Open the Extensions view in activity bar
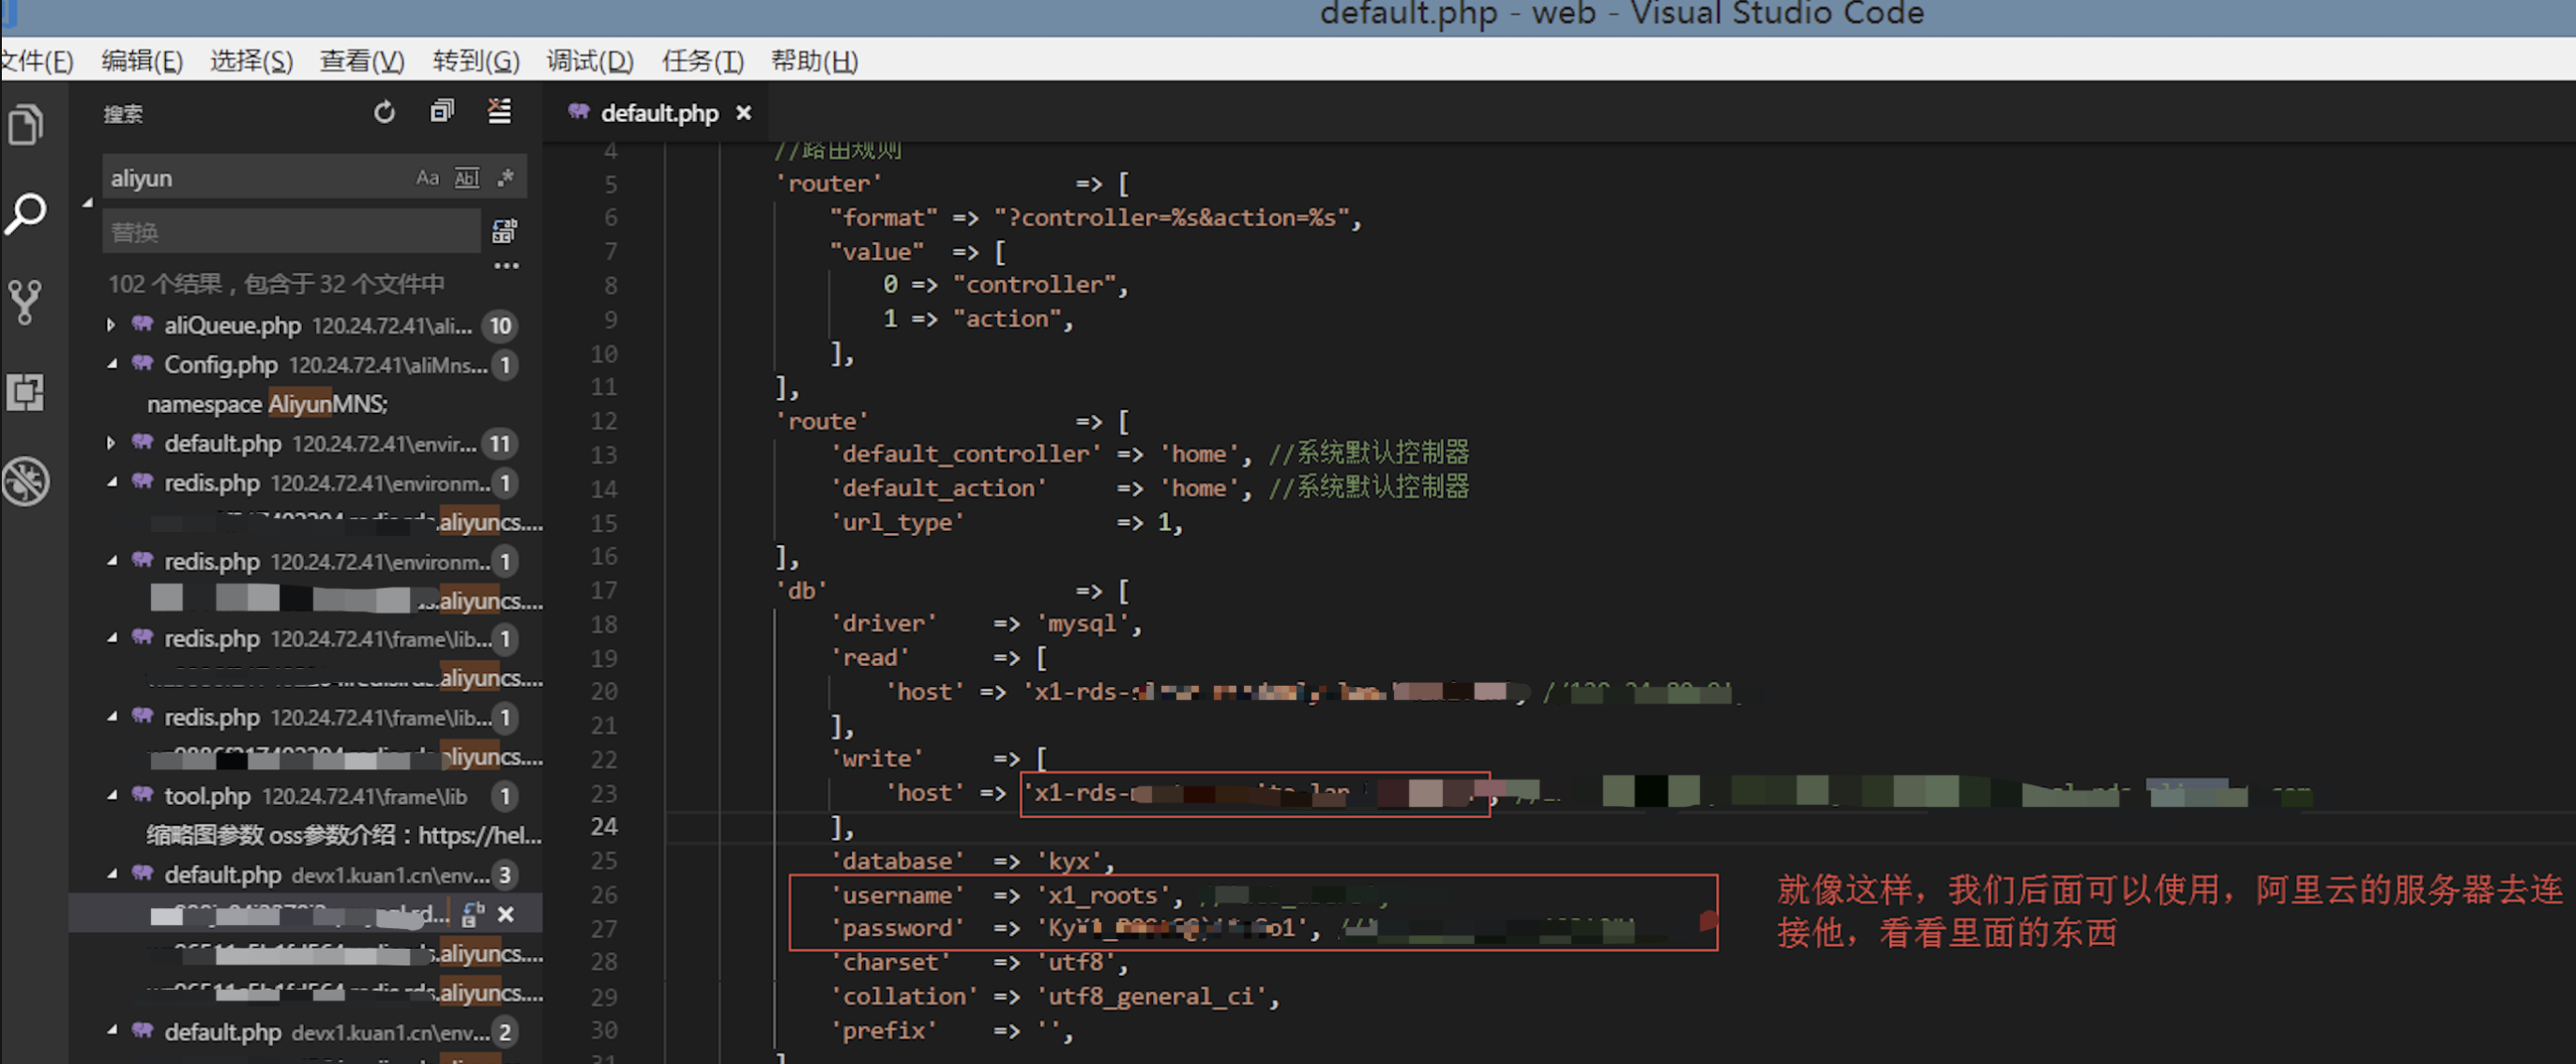This screenshot has height=1064, width=2576. (x=26, y=391)
